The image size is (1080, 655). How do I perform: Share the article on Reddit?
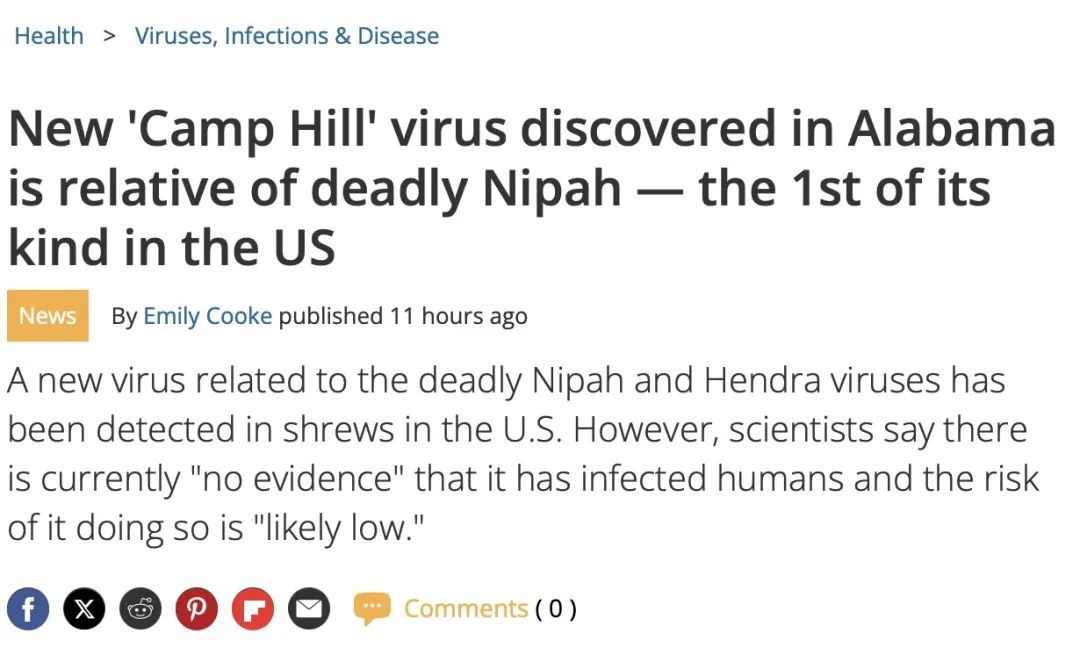pos(141,609)
